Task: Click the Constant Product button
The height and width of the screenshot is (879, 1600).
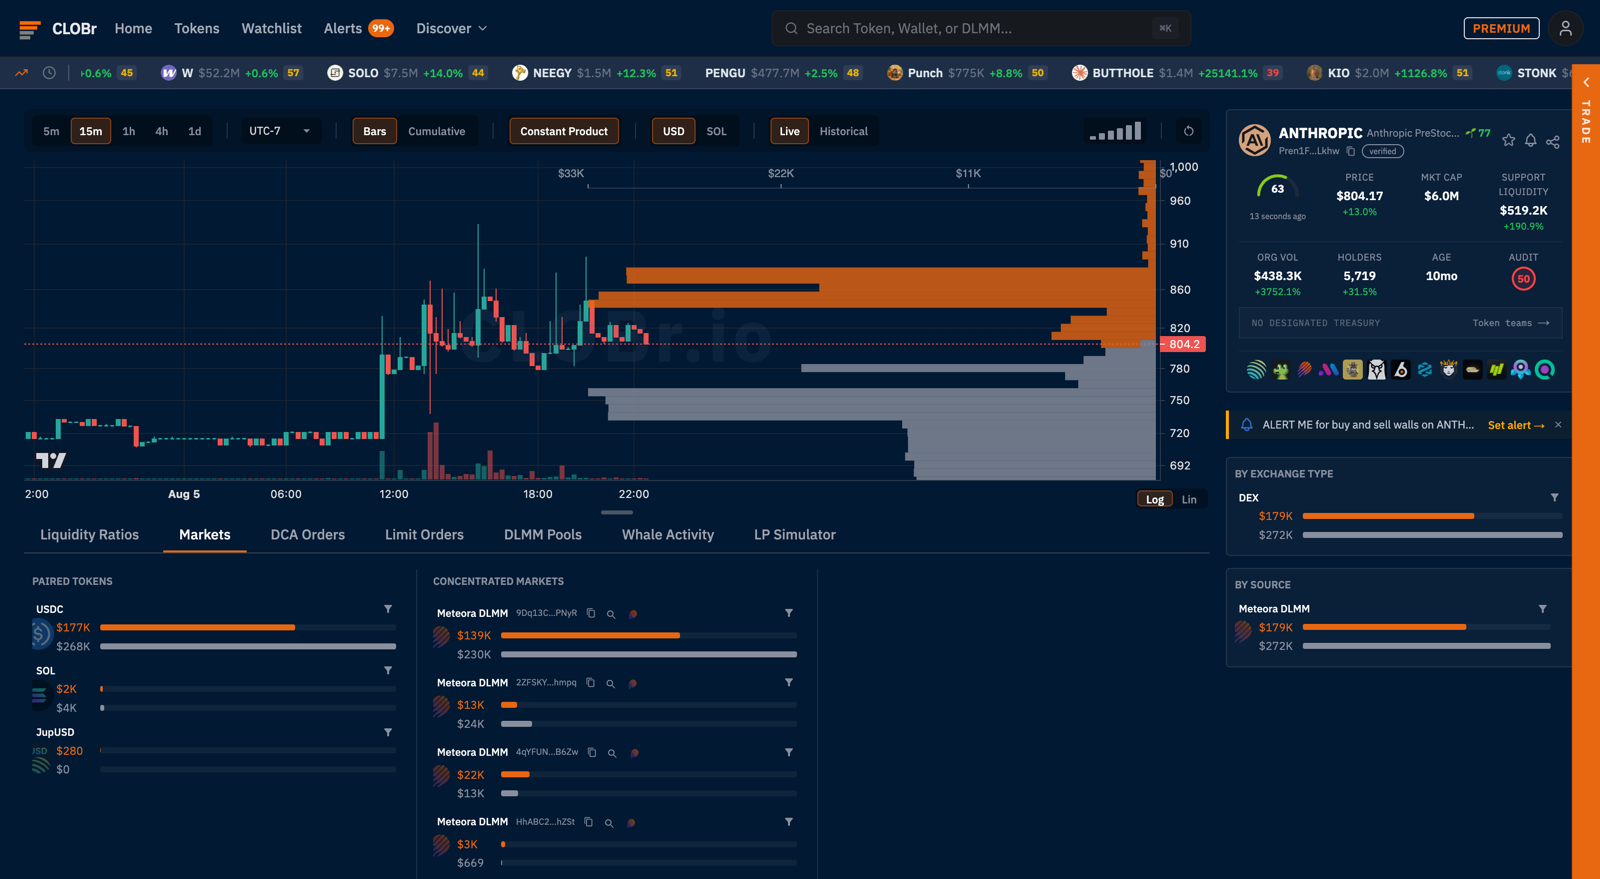Action: (564, 131)
